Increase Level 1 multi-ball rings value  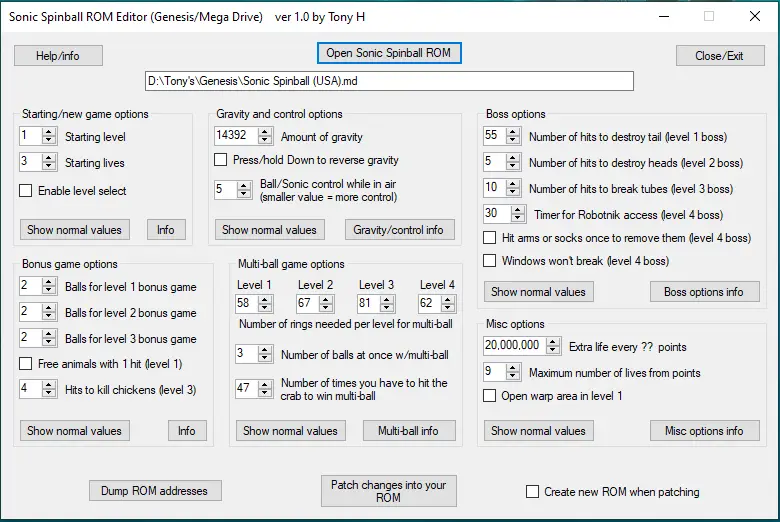tap(265, 299)
